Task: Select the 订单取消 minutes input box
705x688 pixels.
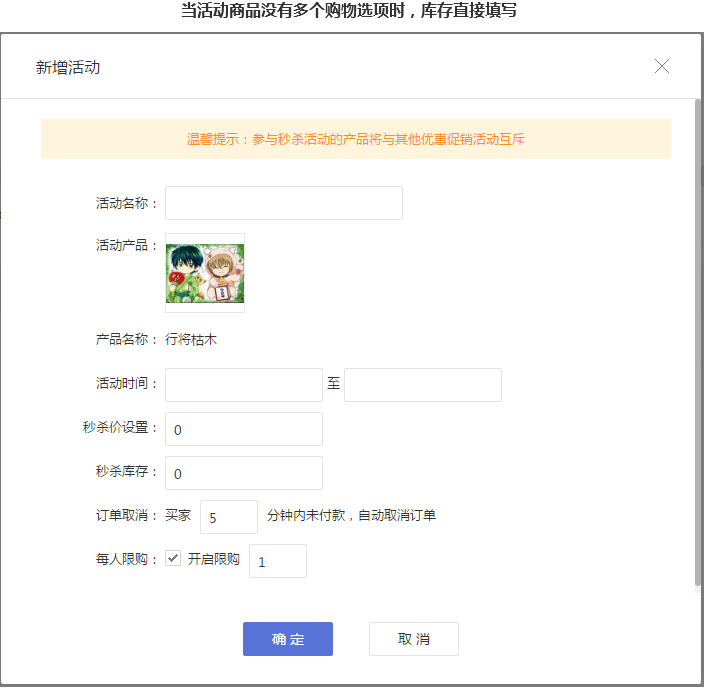Action: tap(229, 517)
